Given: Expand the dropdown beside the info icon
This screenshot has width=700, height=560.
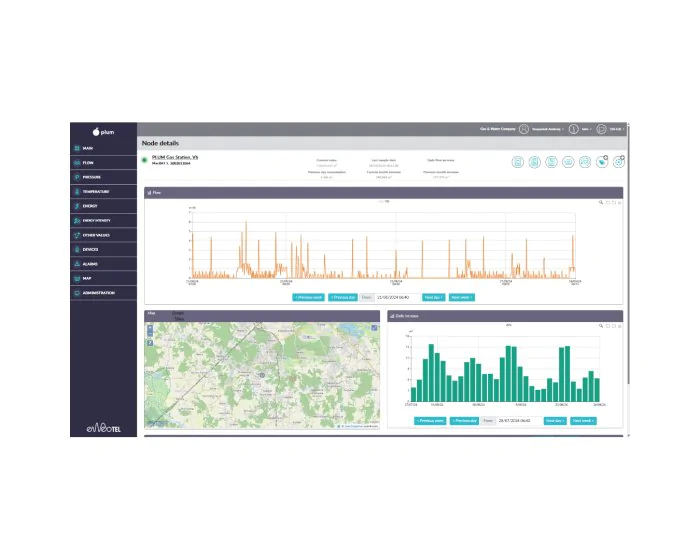Looking at the screenshot, I should click(x=586, y=129).
